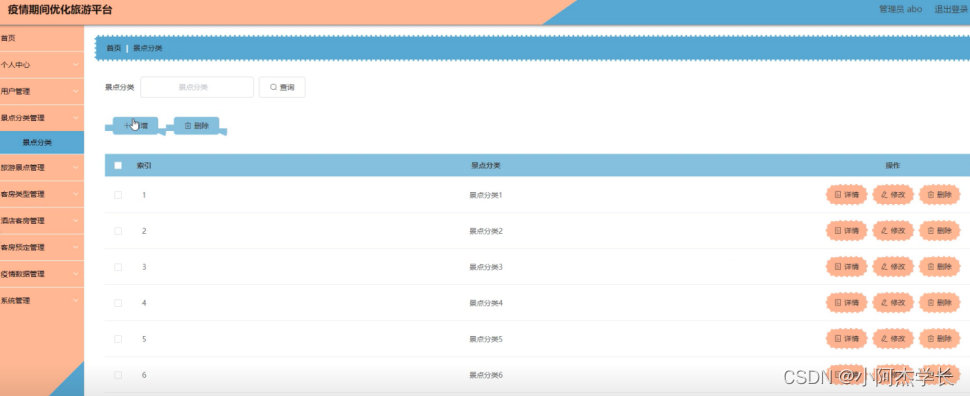
Task: Edit 景点分类5 with 修改
Action: click(x=893, y=338)
